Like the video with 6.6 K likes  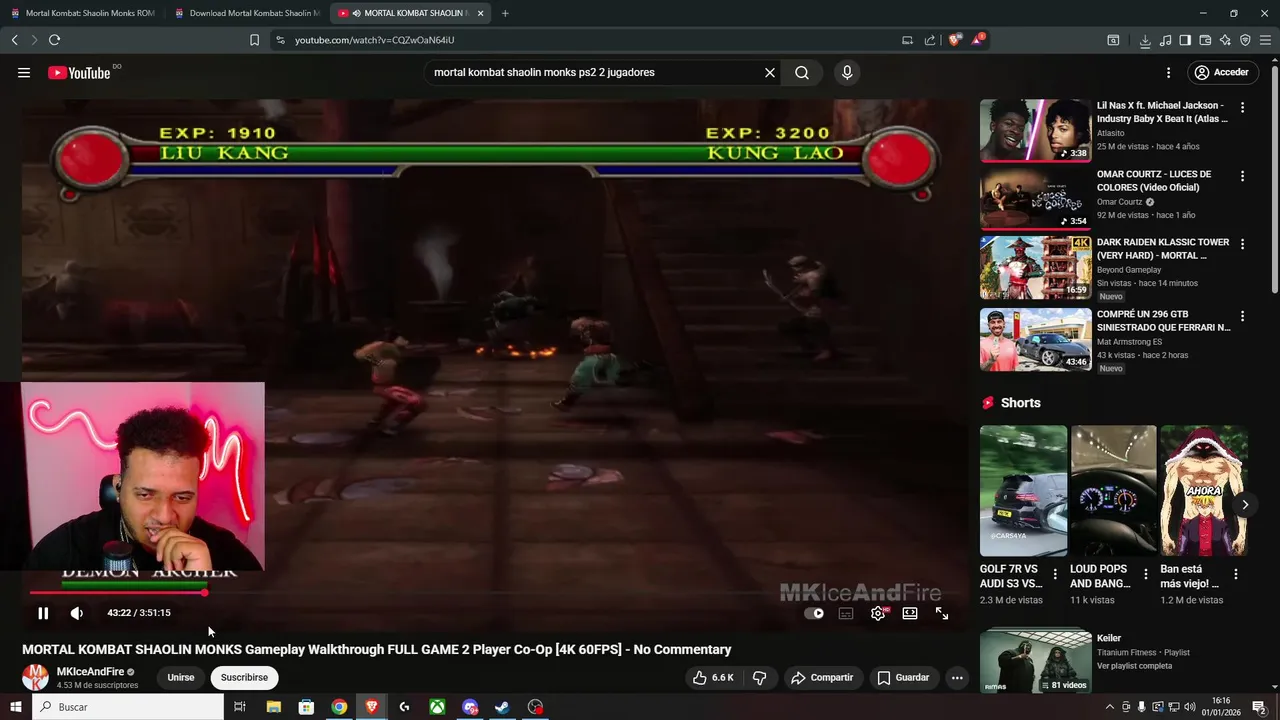[713, 677]
